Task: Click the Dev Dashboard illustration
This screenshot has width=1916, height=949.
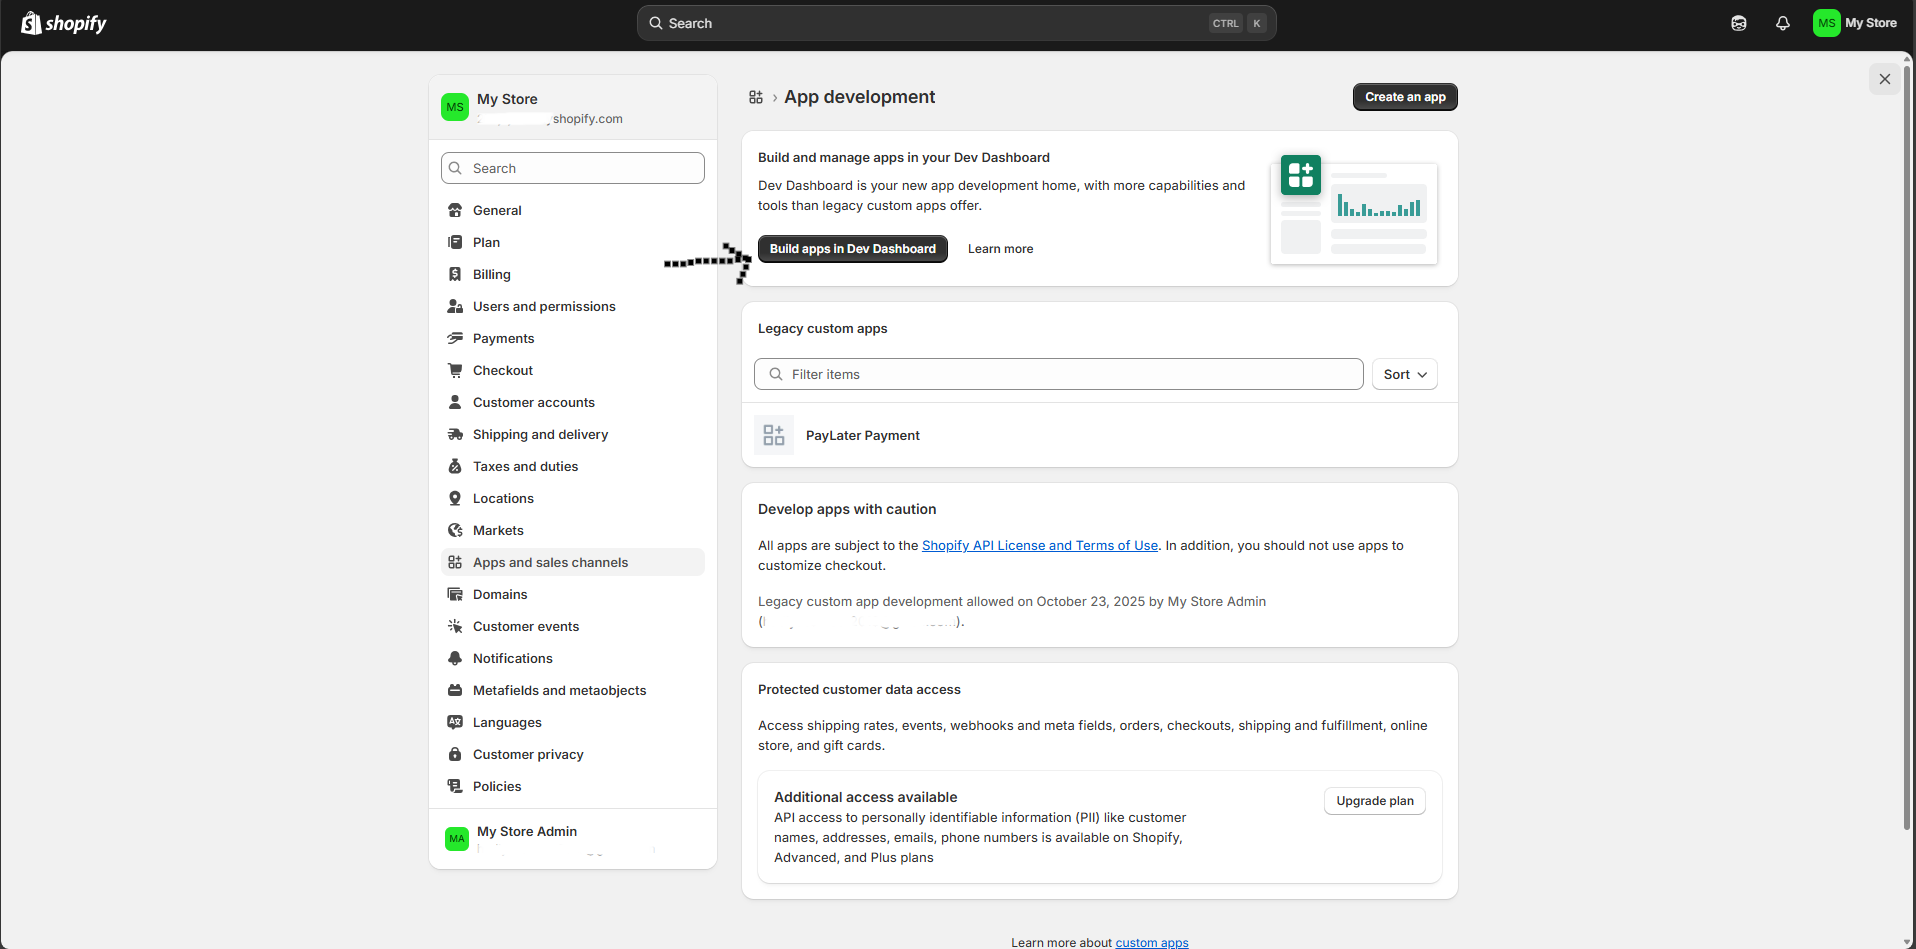Action: (1354, 209)
